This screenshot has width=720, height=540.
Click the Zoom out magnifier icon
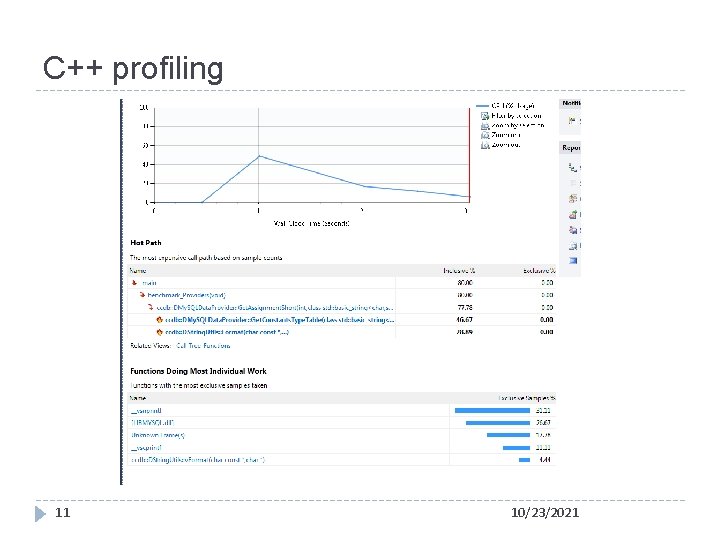484,145
